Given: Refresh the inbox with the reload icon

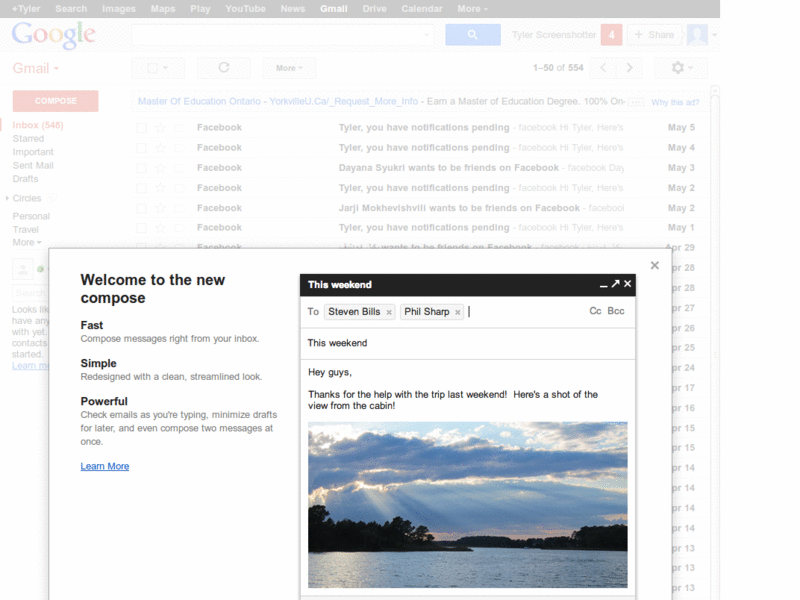Looking at the screenshot, I should [x=223, y=68].
